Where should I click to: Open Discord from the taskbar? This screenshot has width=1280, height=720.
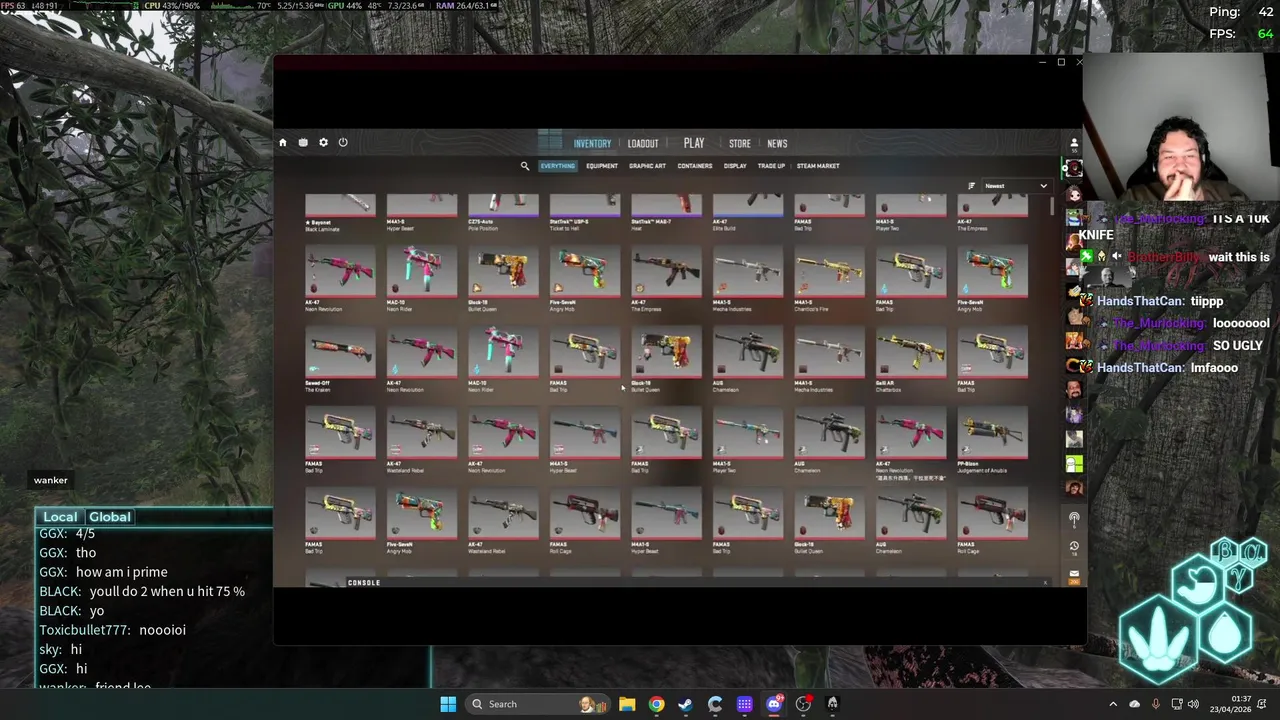point(774,704)
